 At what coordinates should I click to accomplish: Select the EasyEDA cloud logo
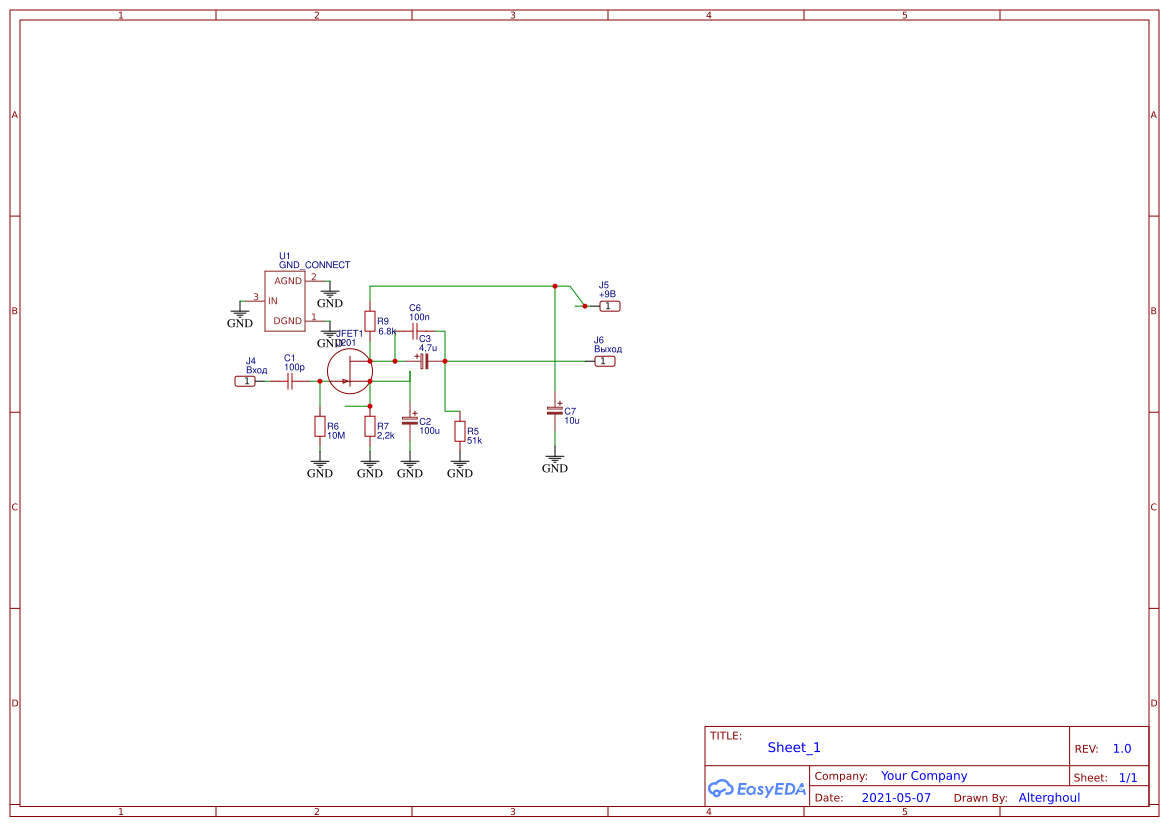pyautogui.click(x=757, y=789)
